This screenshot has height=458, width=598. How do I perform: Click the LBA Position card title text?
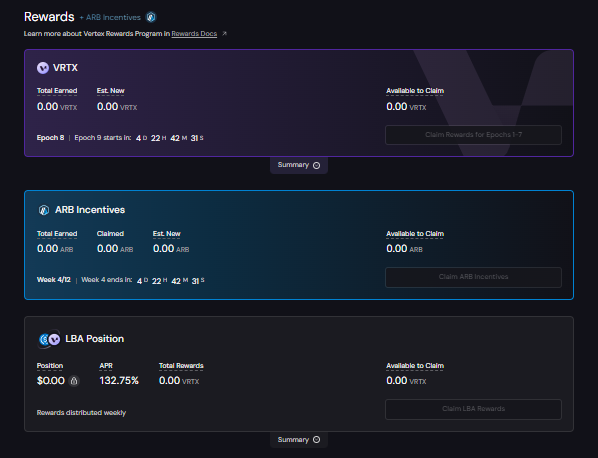pos(95,339)
